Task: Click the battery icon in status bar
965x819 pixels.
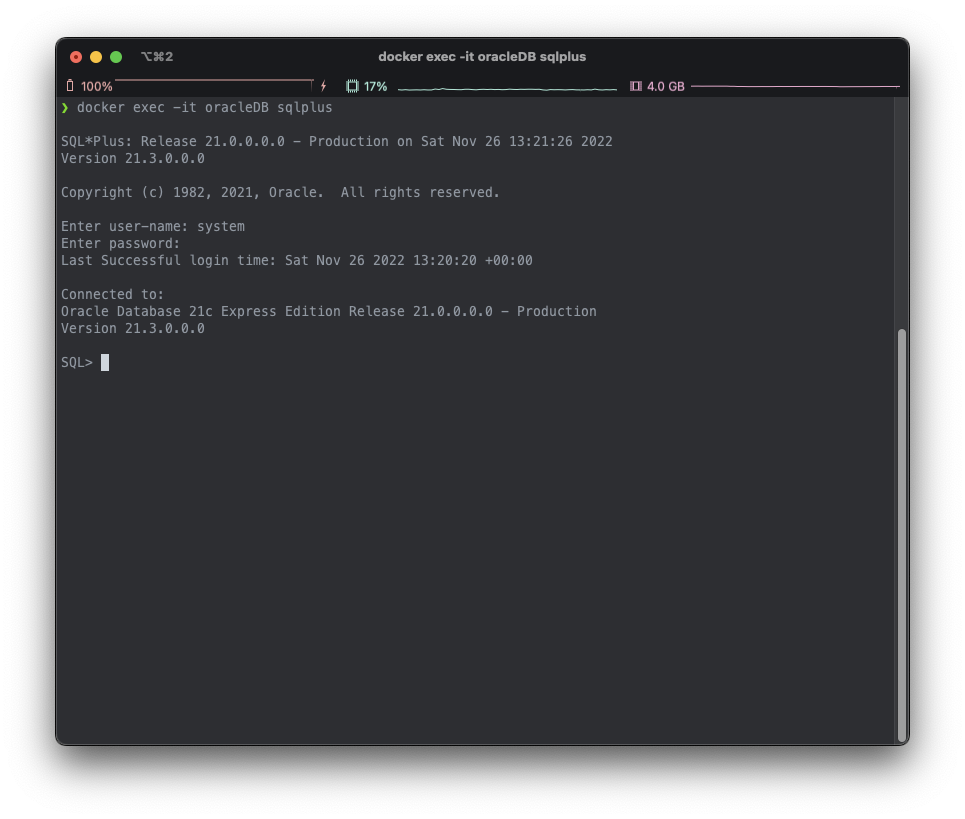Action: 70,86
